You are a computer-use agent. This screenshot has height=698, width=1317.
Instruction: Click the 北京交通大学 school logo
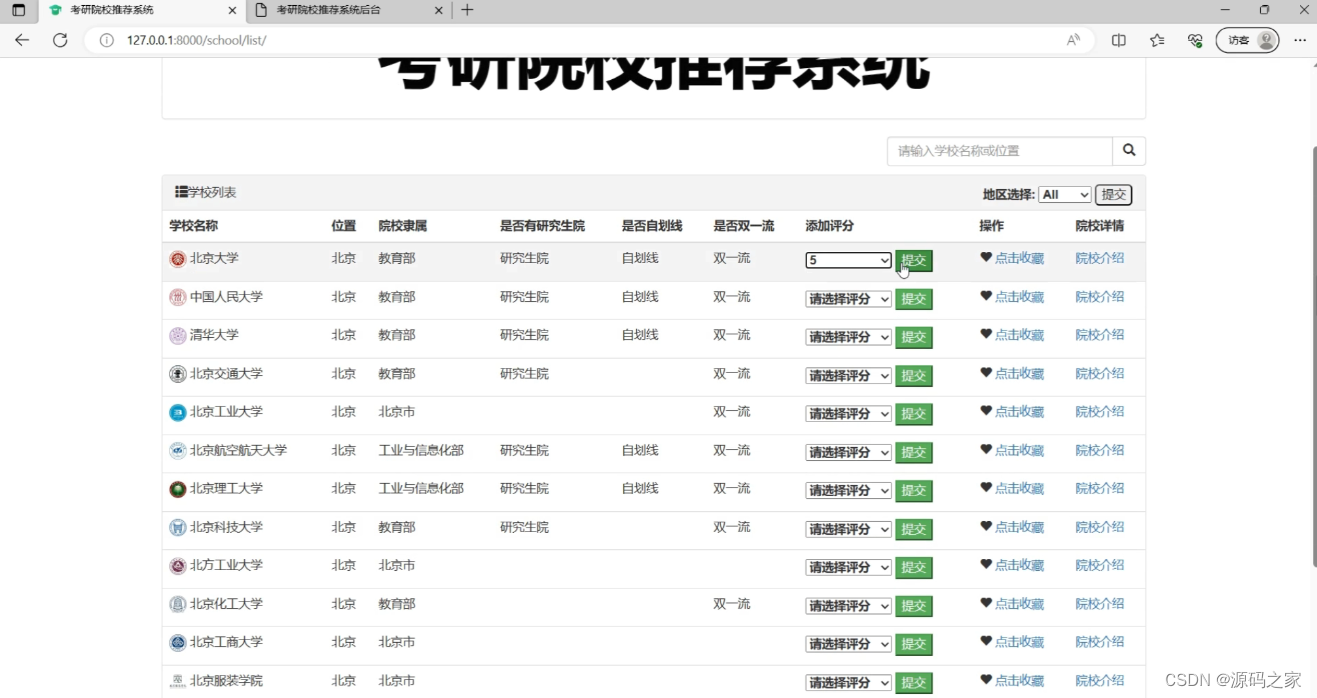click(x=178, y=374)
